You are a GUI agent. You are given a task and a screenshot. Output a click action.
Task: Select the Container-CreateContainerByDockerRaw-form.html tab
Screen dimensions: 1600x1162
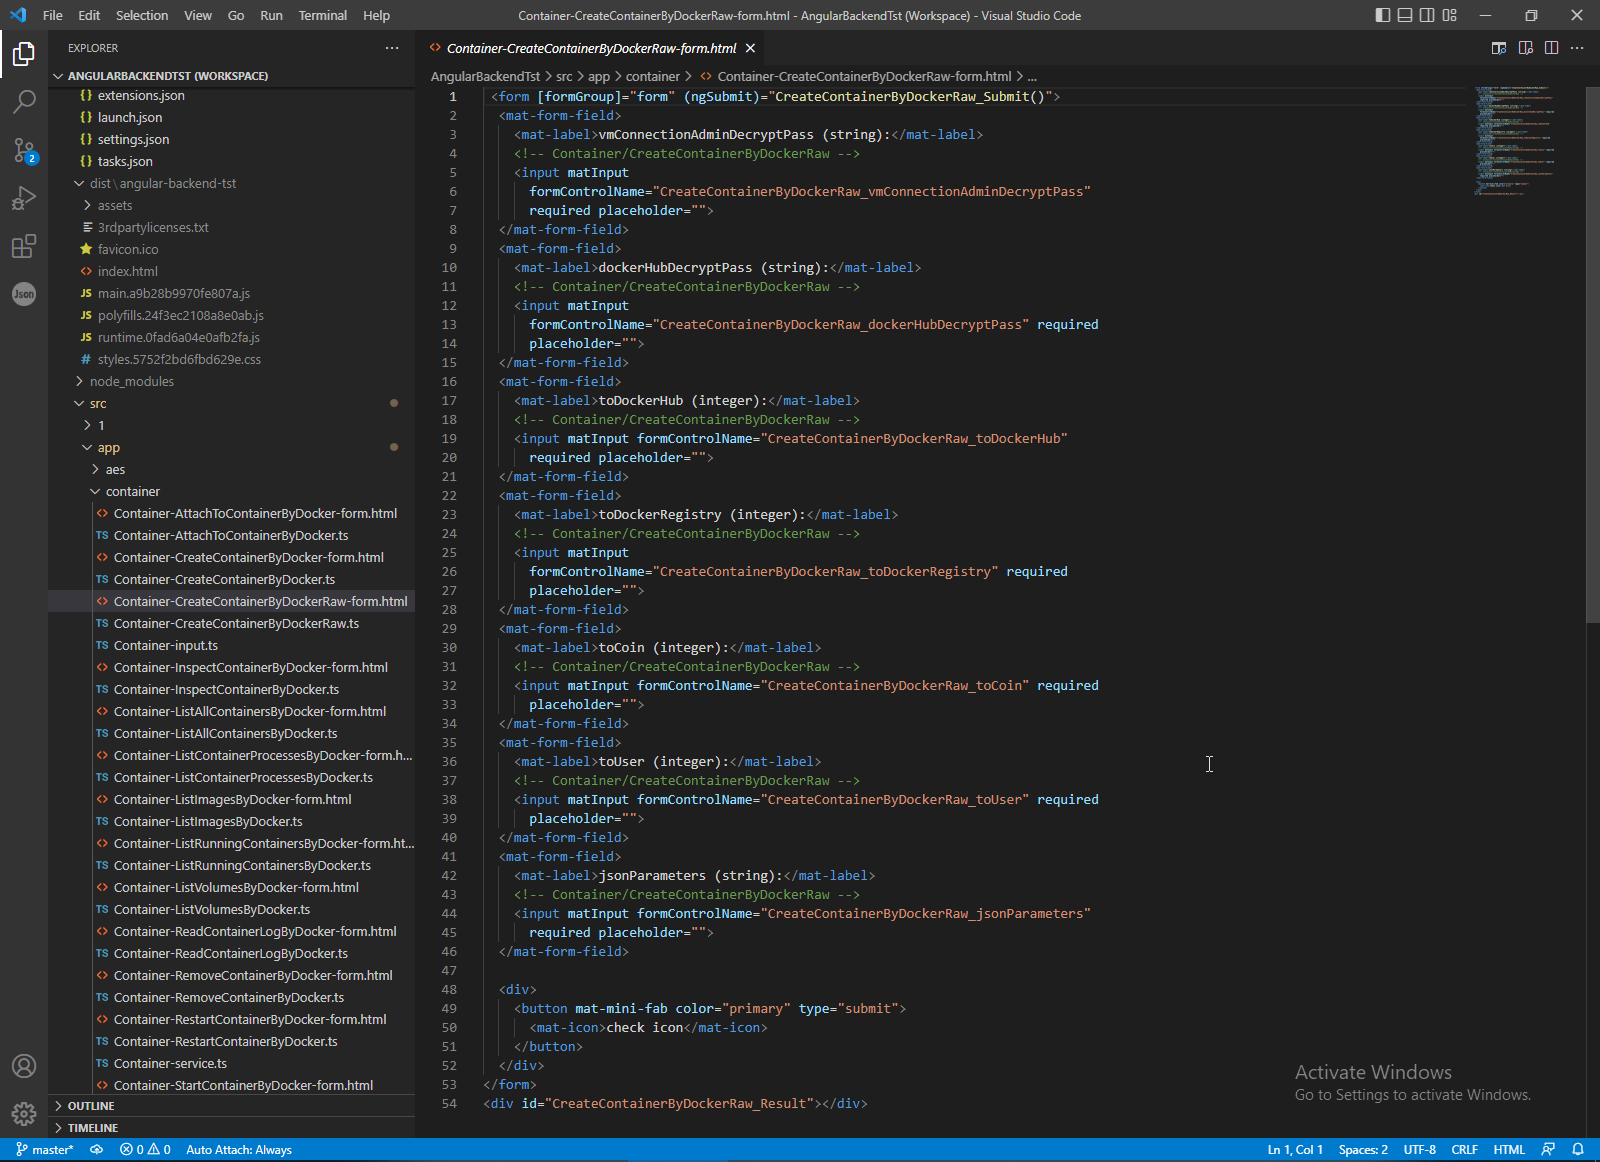click(589, 47)
